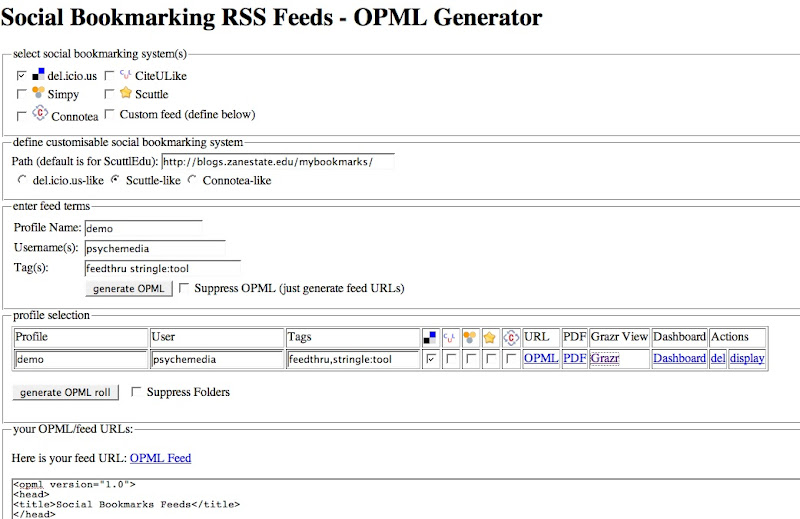The height and width of the screenshot is (519, 800).
Task: Click the del action link for demo
Action: [x=718, y=358]
